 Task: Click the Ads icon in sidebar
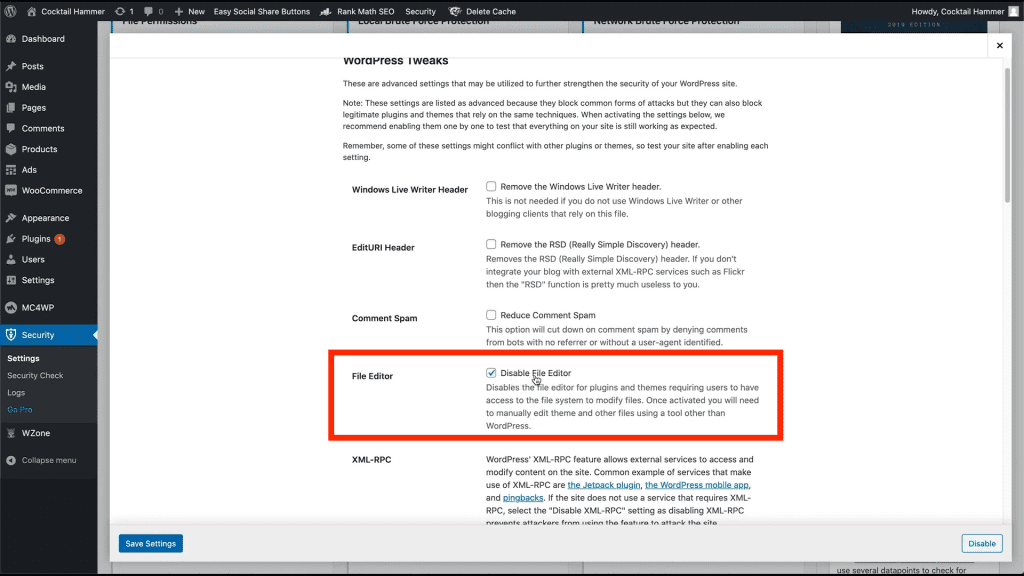pos(11,170)
